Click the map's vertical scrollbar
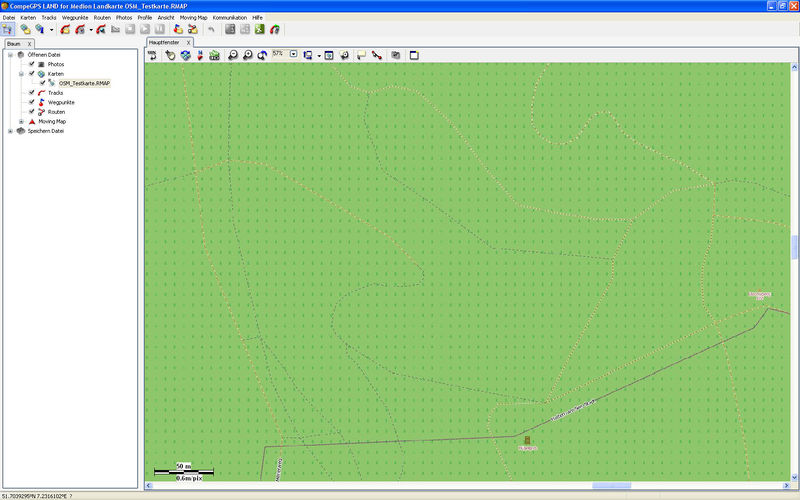This screenshot has height=500, width=800. point(795,246)
